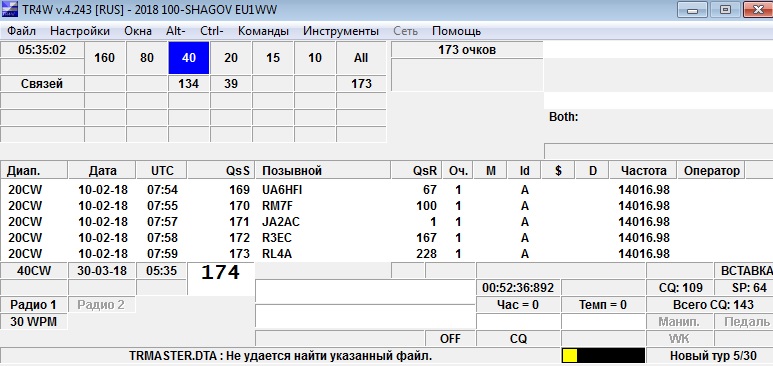773x366 pixels.
Task: Switch to Радио 2
Action: (102, 305)
